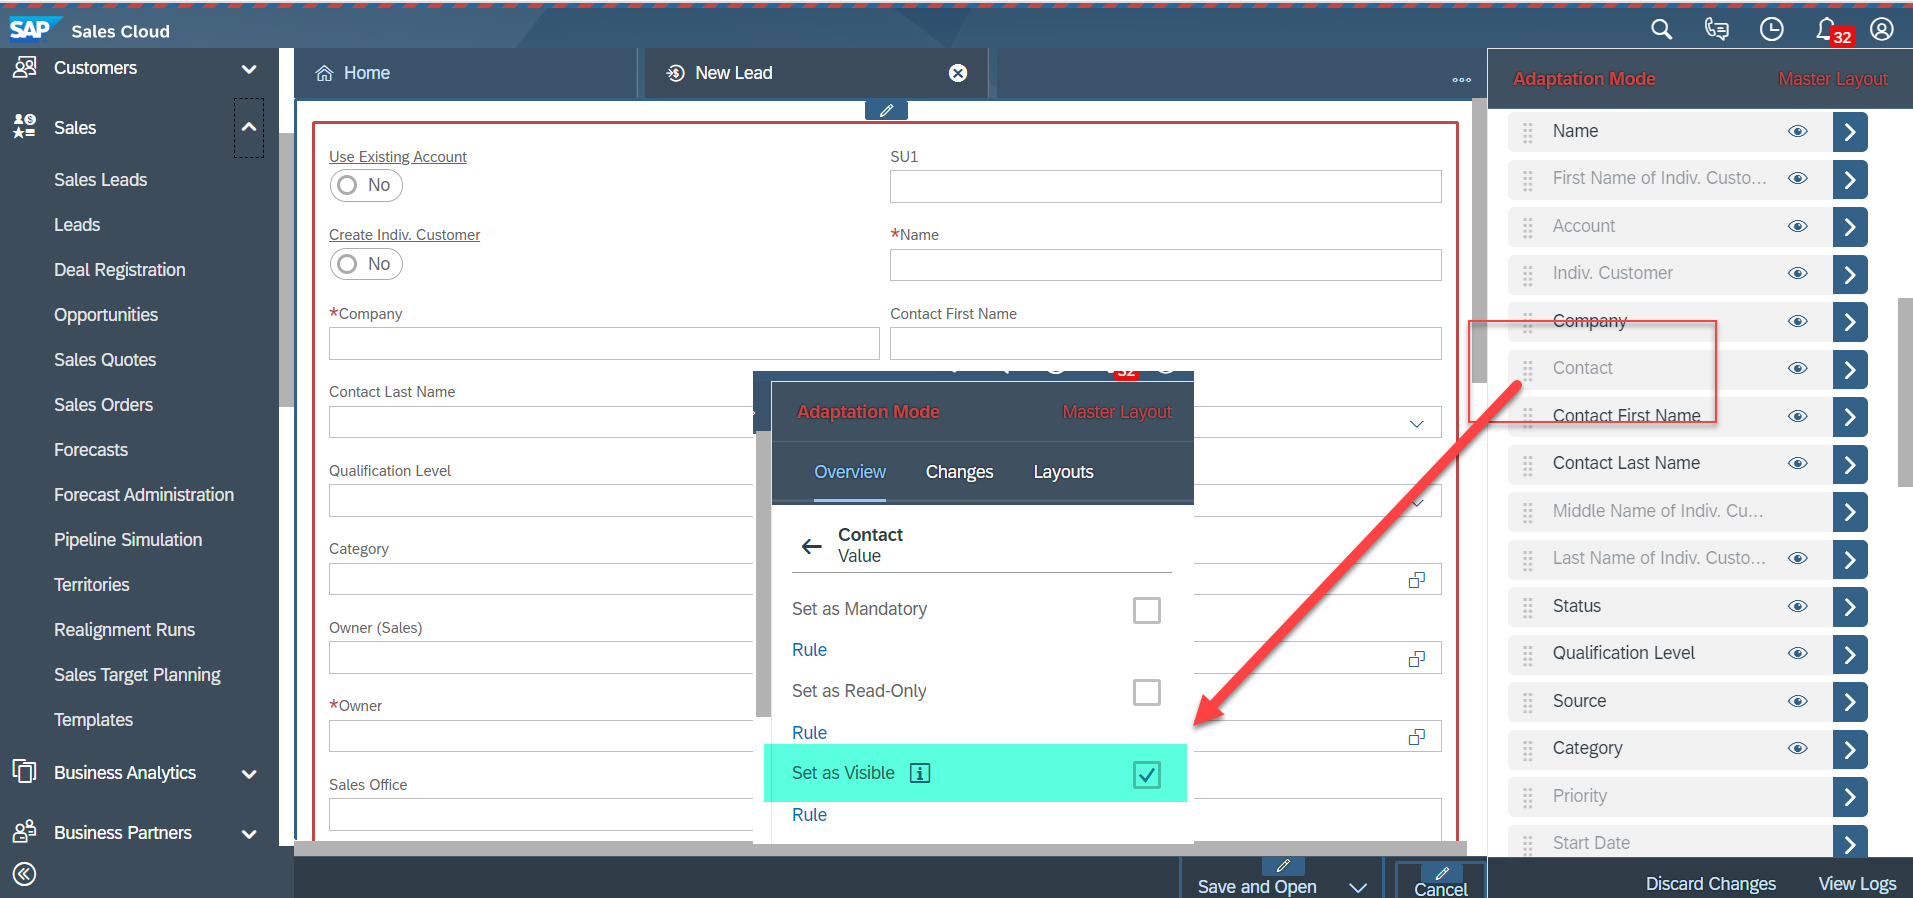1913x898 pixels.
Task: Open Opportunities in sidebar
Action: click(x=106, y=315)
